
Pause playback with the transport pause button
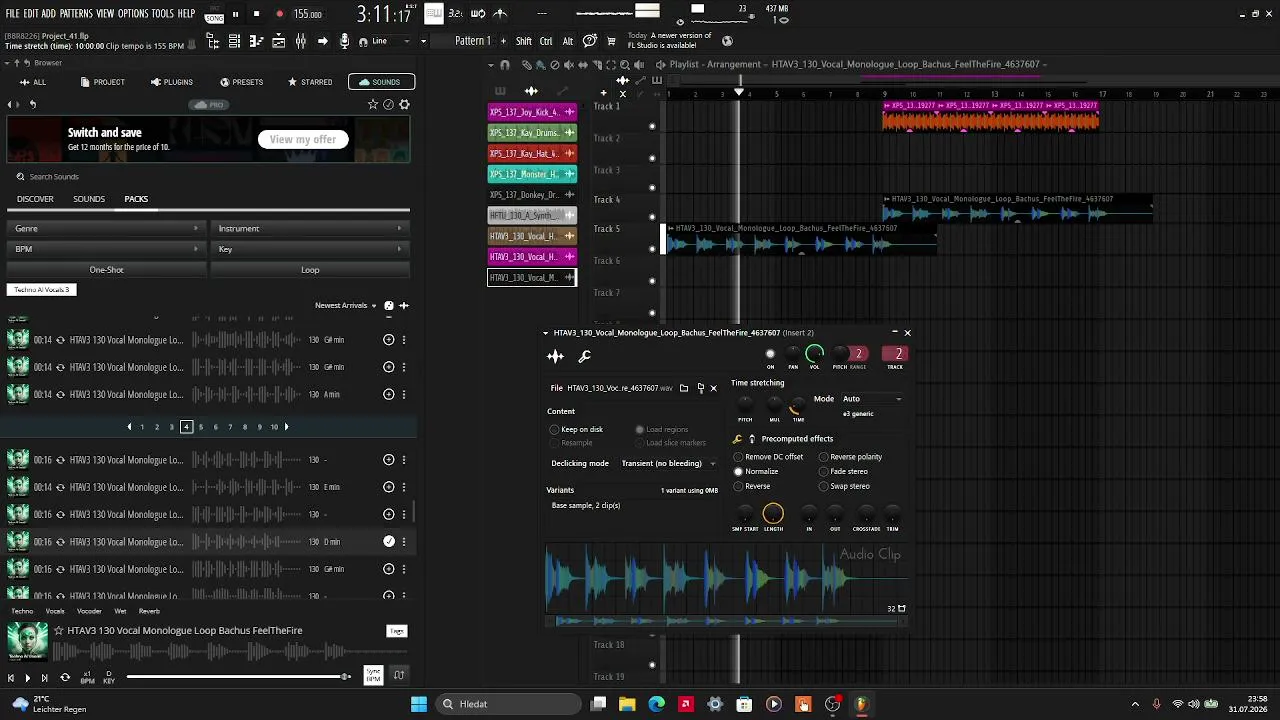(235, 14)
